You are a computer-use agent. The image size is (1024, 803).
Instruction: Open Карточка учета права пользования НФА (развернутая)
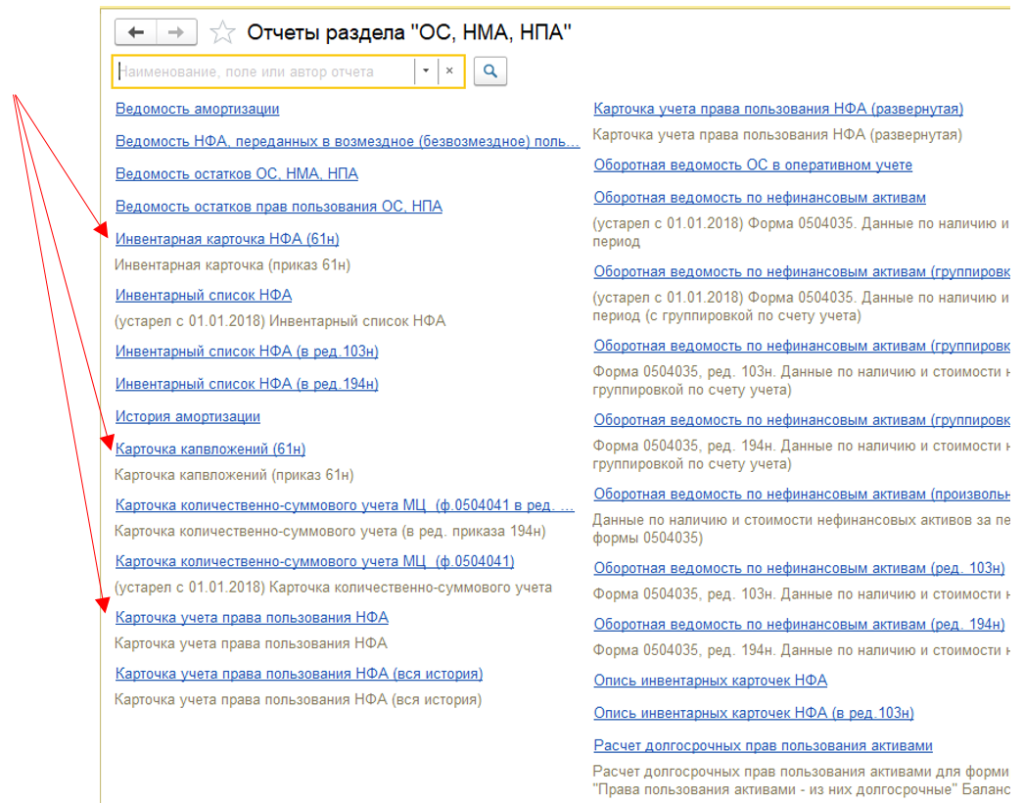tap(778, 109)
